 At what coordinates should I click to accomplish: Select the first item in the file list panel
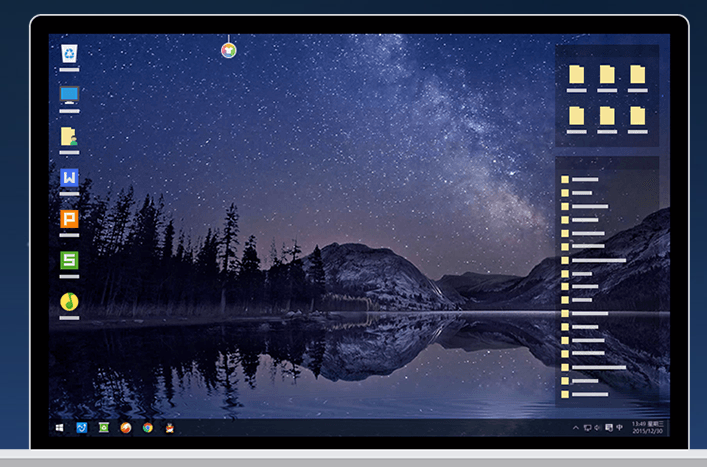580,179
